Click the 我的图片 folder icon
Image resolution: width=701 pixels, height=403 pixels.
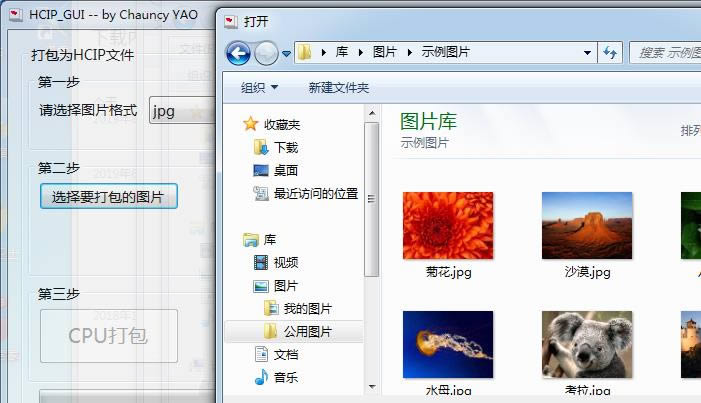tap(271, 308)
